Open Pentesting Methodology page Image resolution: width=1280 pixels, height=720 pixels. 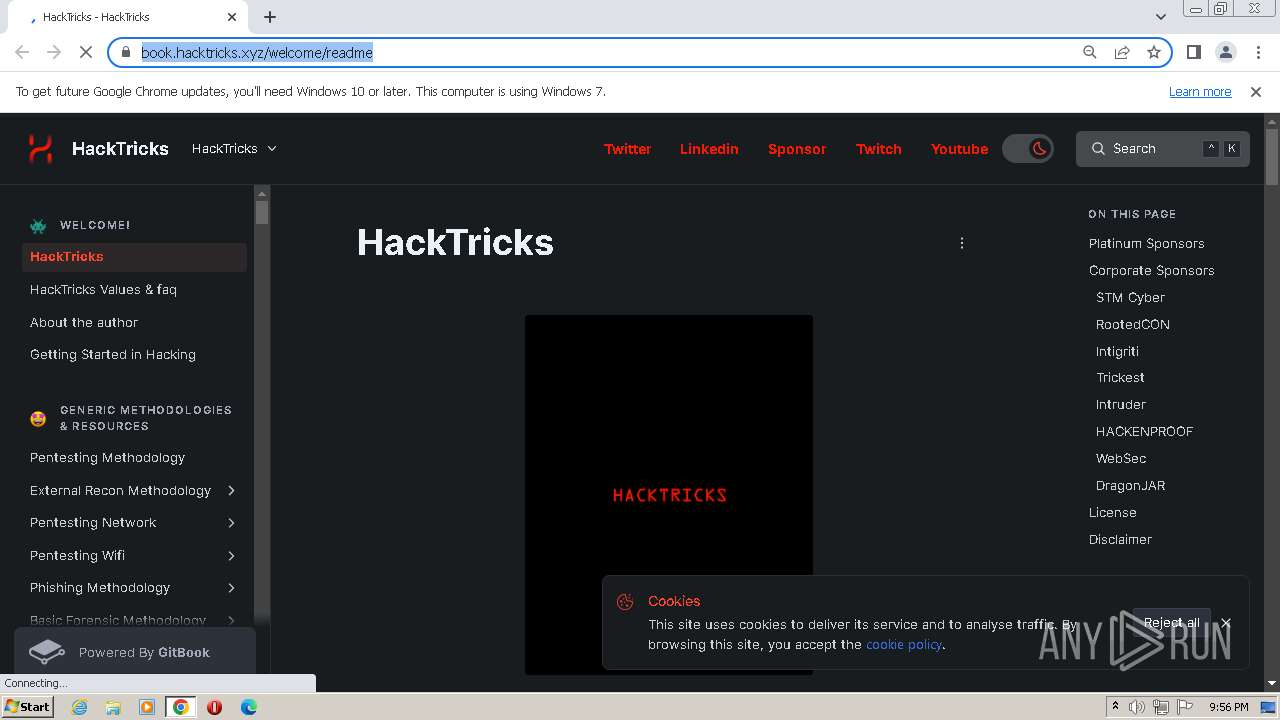[107, 458]
